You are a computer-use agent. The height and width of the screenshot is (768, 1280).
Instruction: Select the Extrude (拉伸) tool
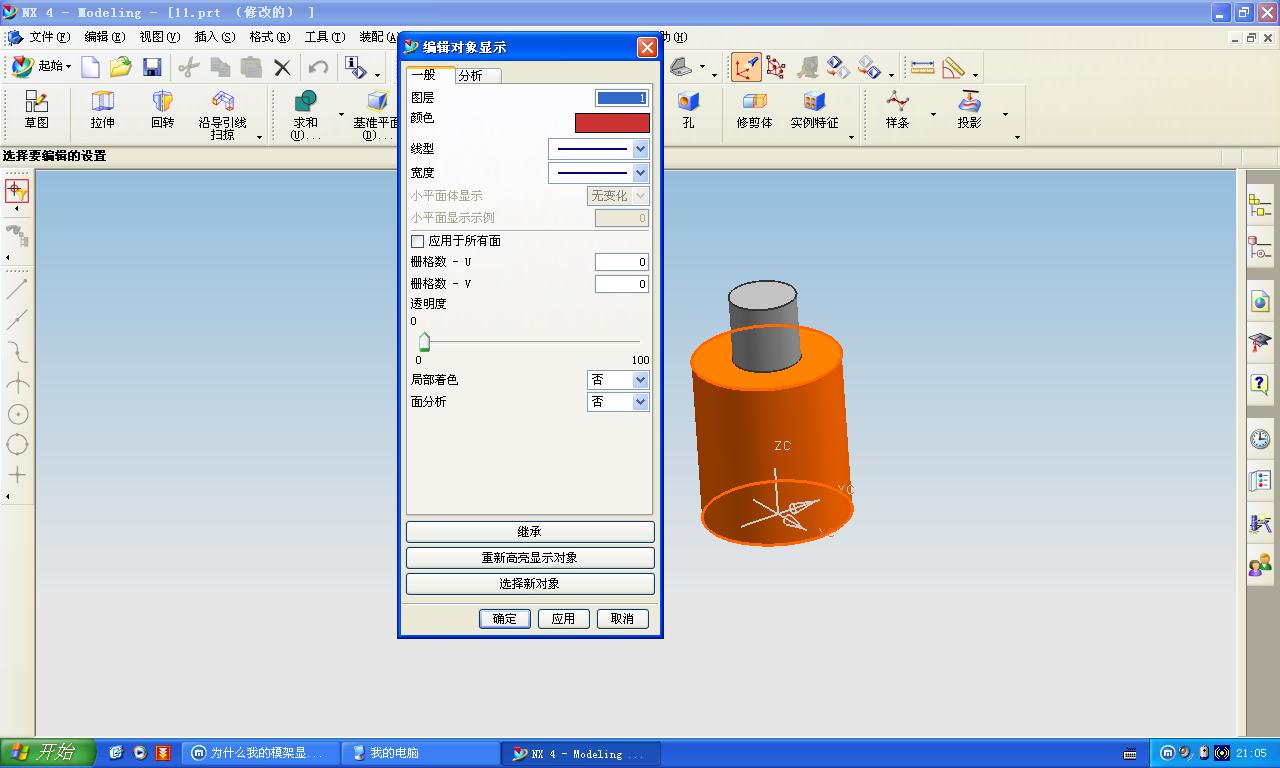(x=103, y=110)
